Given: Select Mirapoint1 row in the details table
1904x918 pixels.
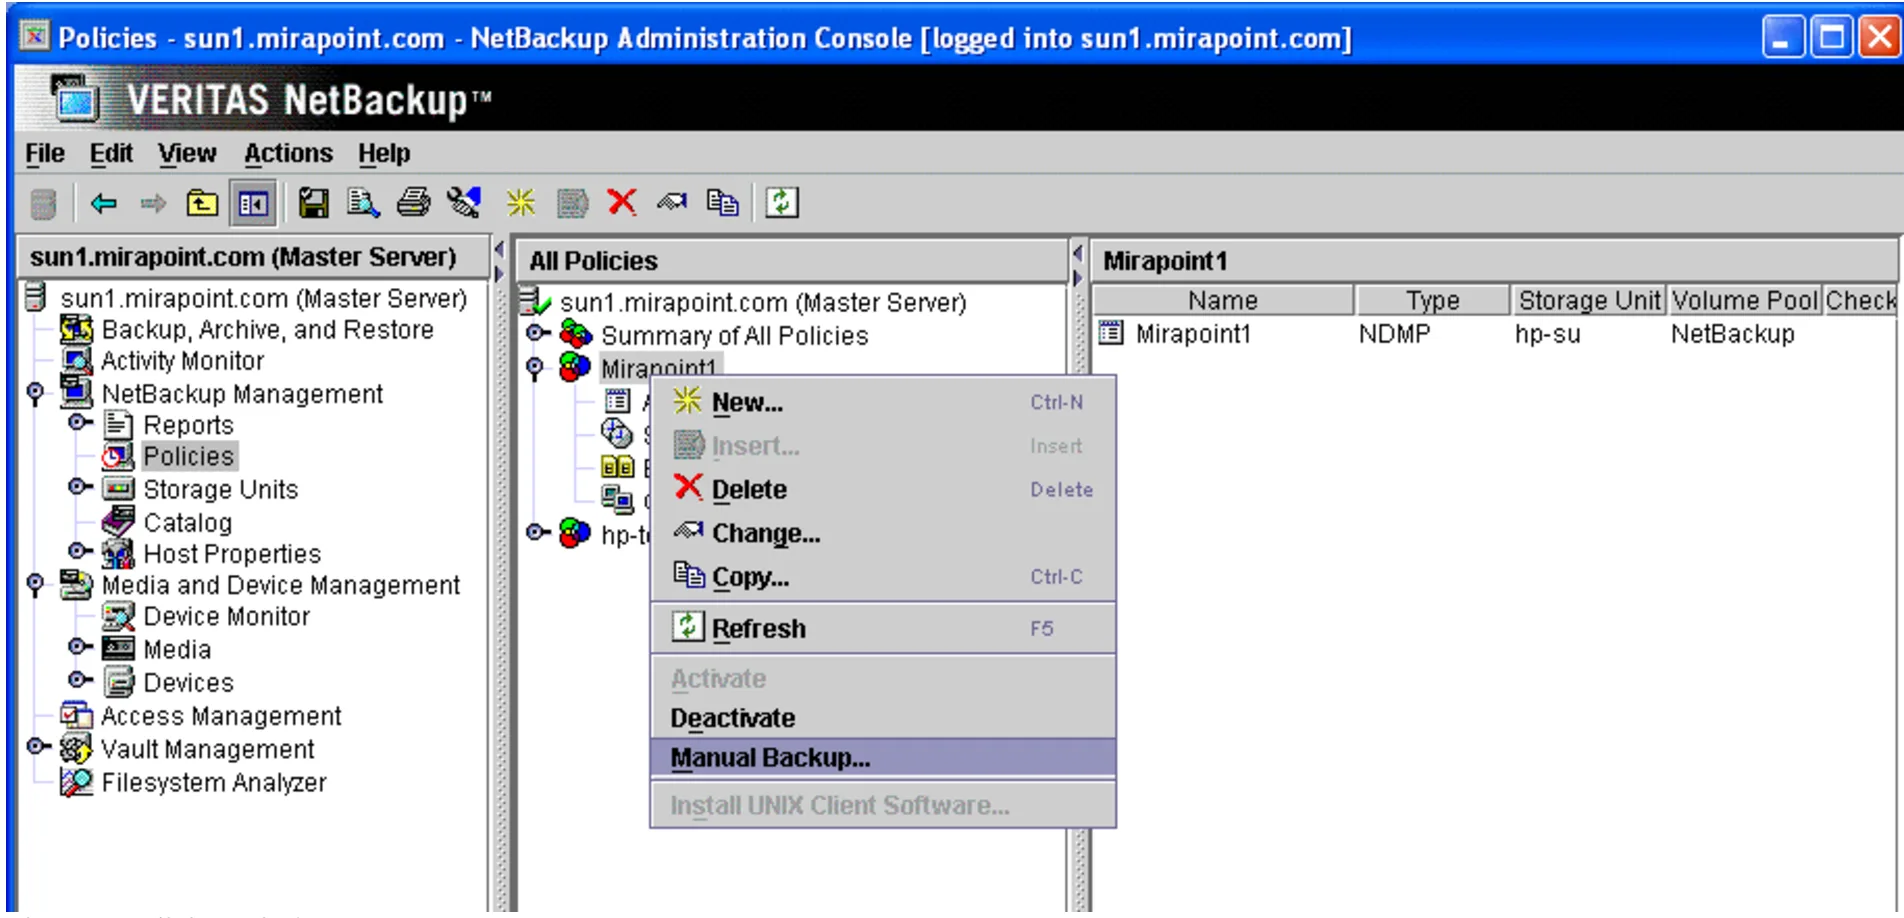Looking at the screenshot, I should (x=1494, y=334).
